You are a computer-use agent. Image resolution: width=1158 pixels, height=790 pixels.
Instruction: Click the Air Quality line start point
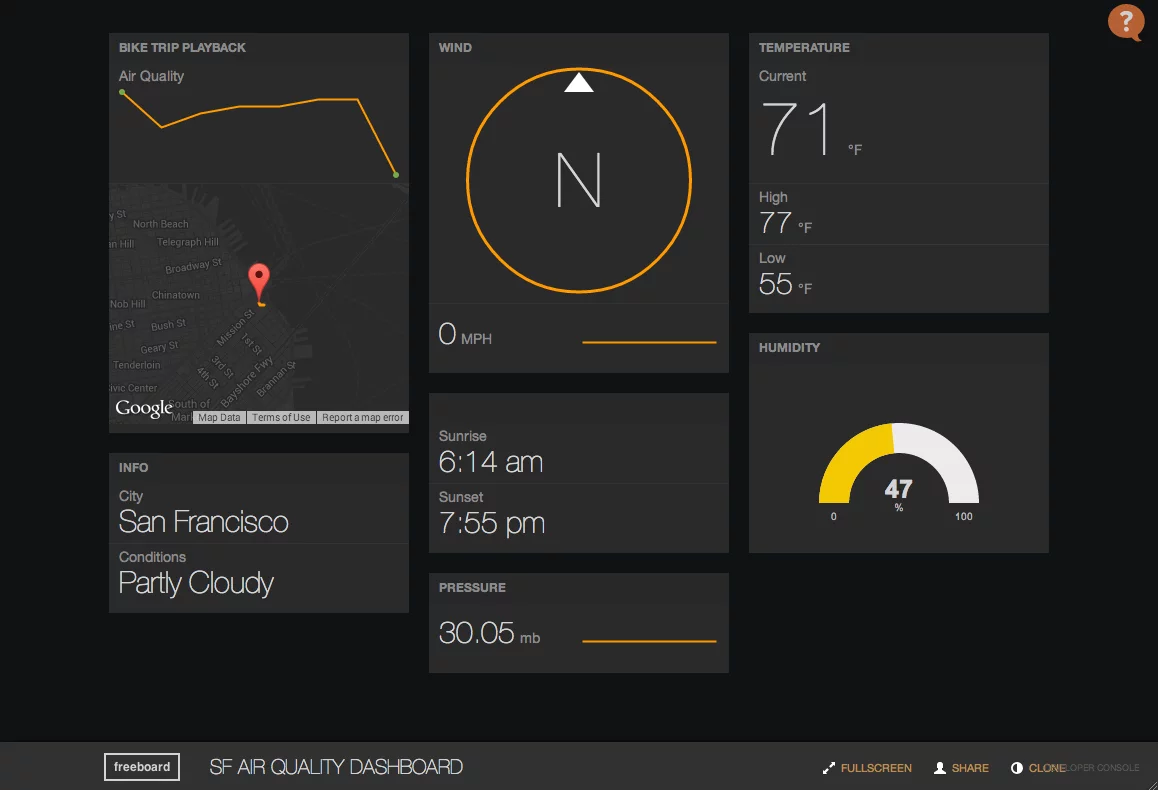pyautogui.click(x=123, y=93)
